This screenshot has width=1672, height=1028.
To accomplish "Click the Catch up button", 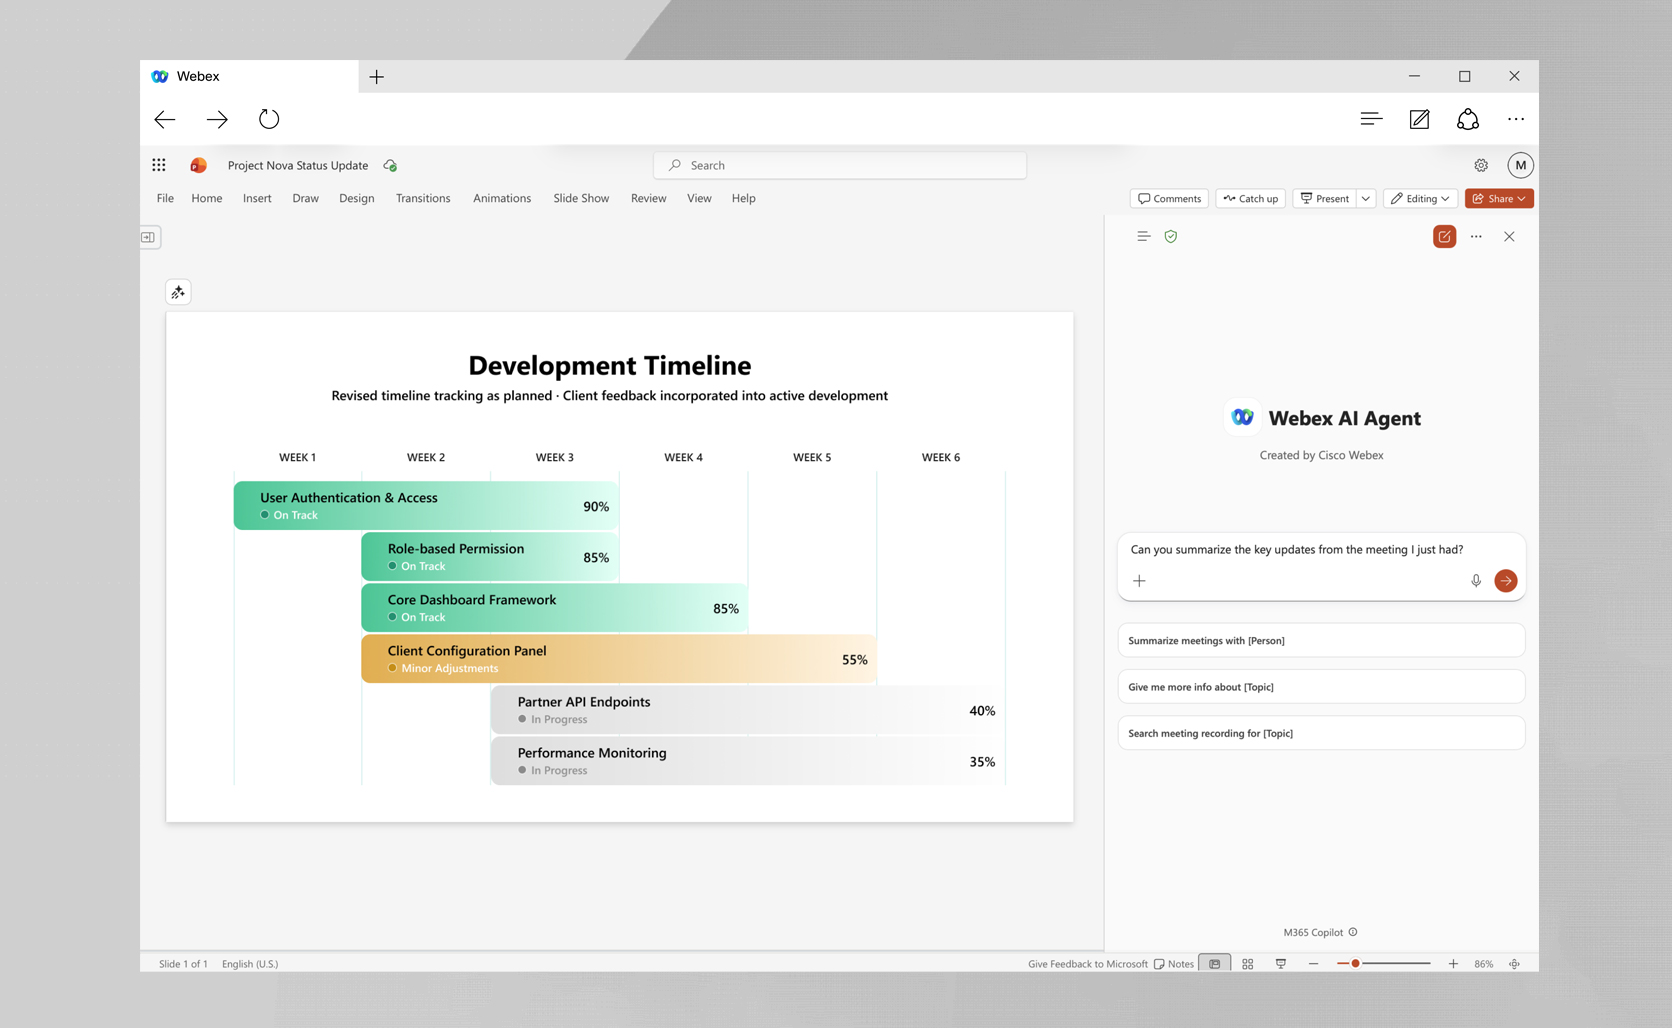I will pyautogui.click(x=1250, y=198).
